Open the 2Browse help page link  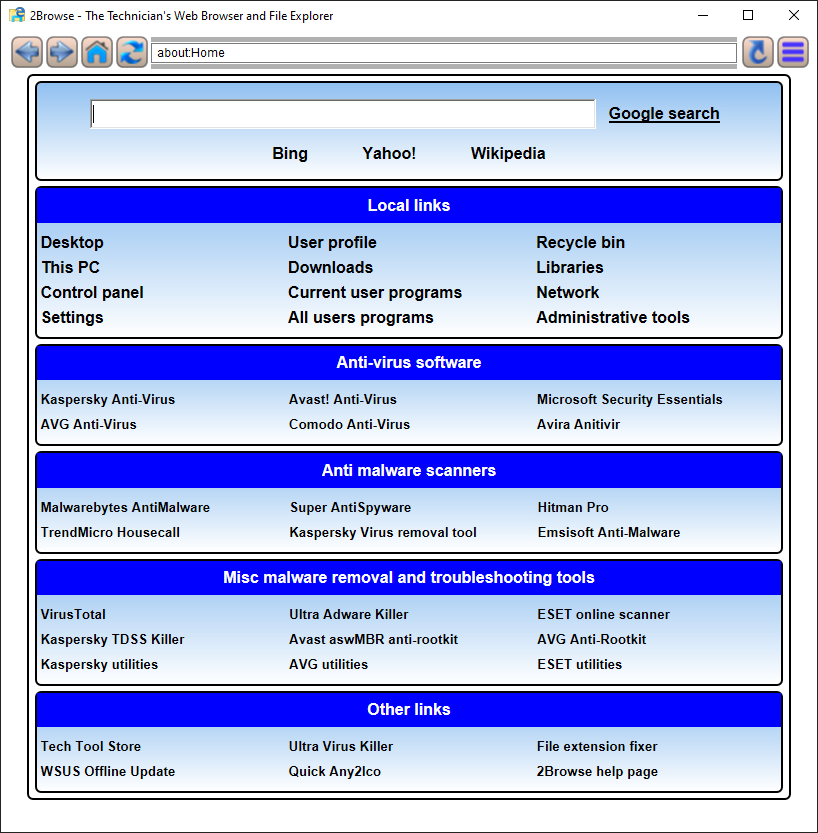click(597, 772)
